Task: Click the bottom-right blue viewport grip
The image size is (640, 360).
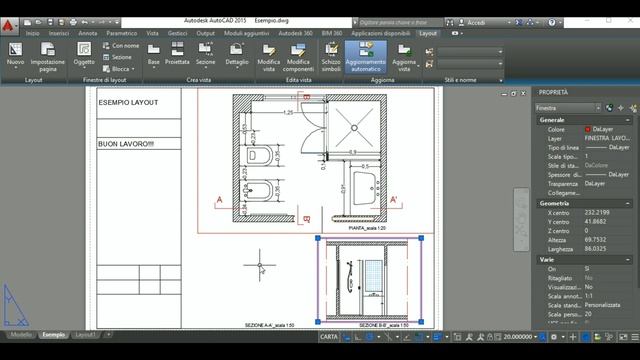Action: [421, 322]
